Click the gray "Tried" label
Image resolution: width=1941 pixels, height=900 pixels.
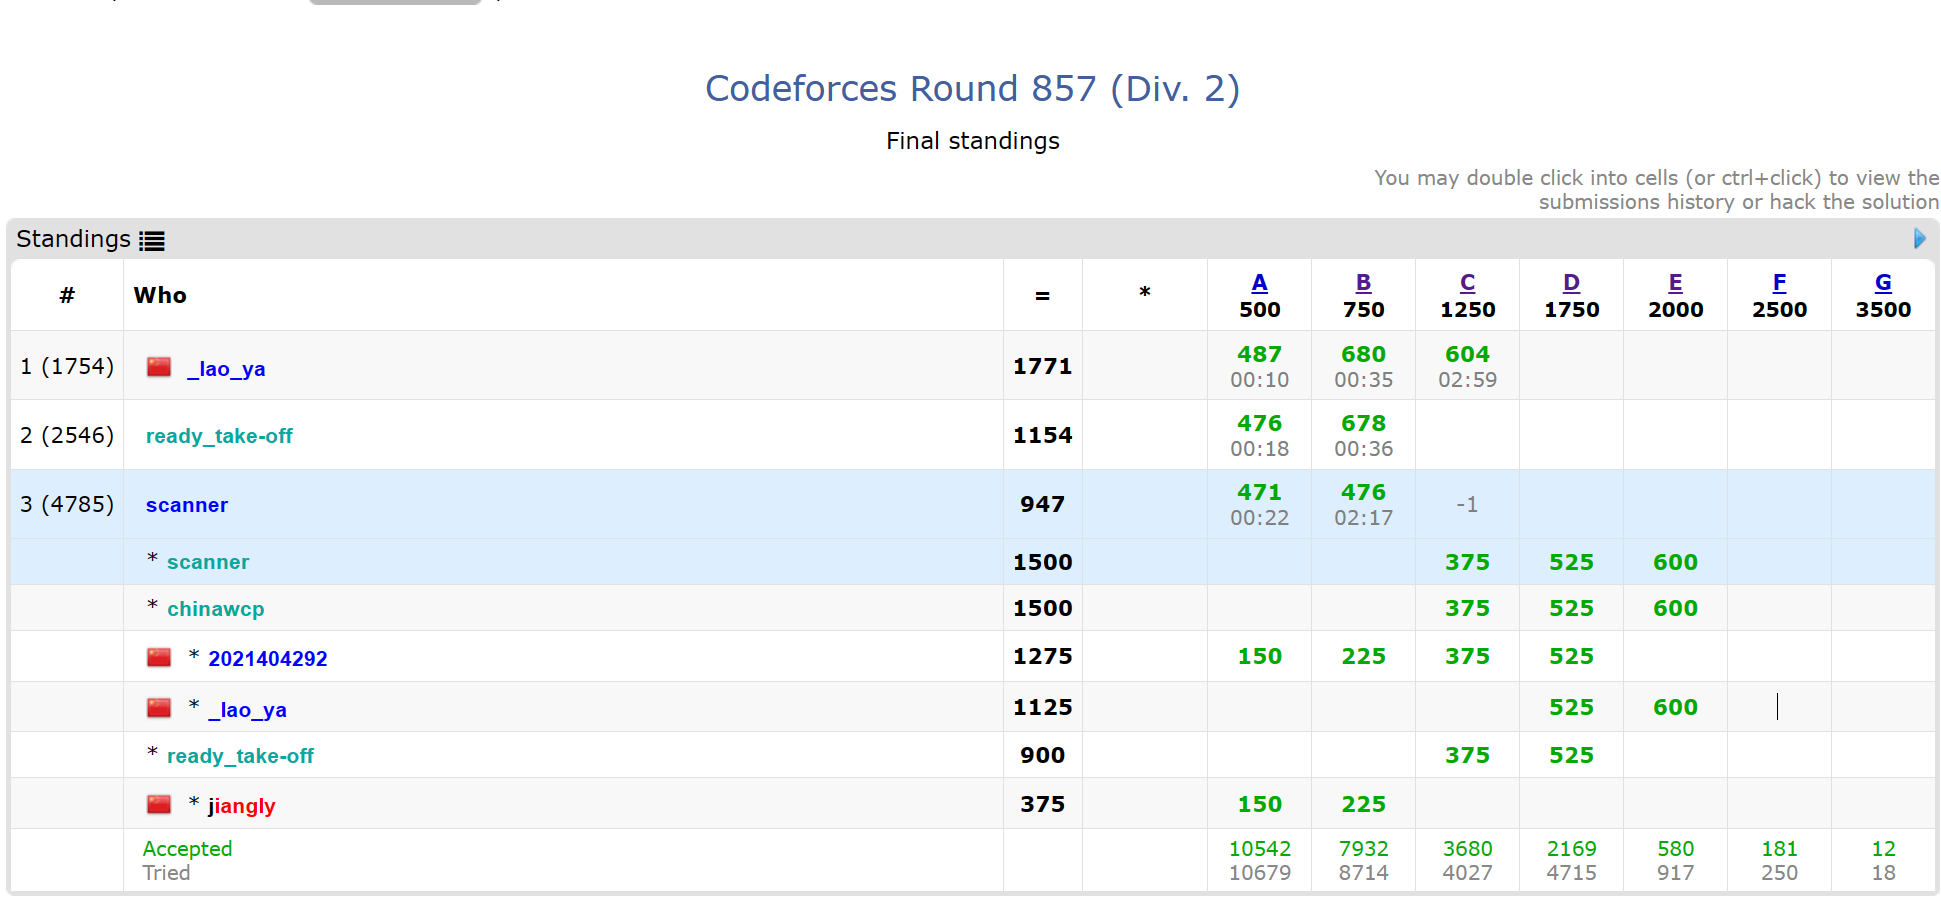coord(166,873)
